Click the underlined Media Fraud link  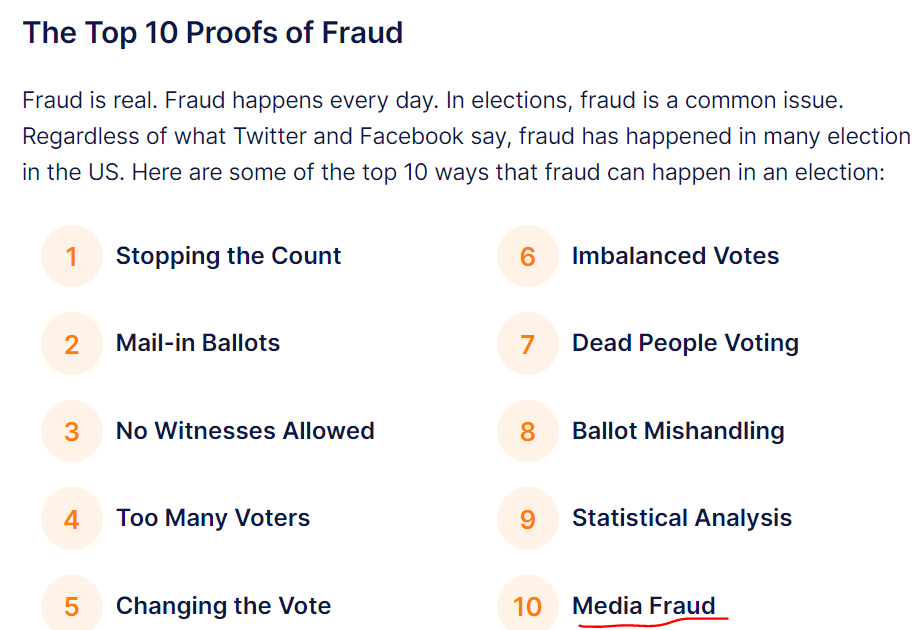[644, 605]
